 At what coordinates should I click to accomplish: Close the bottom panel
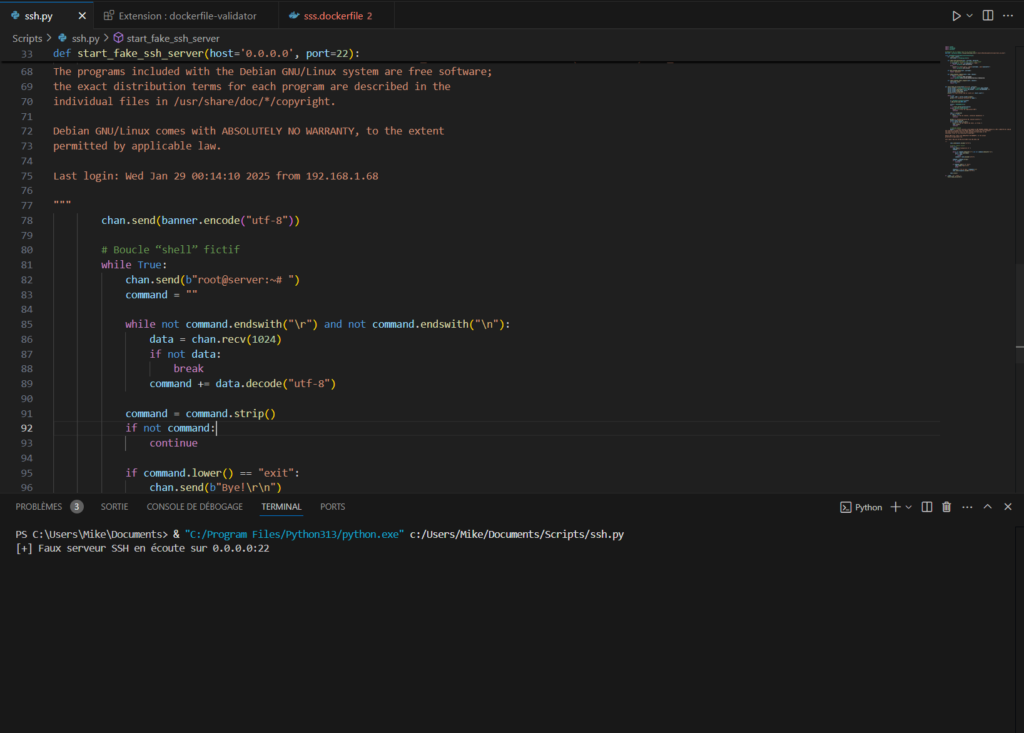point(1008,507)
